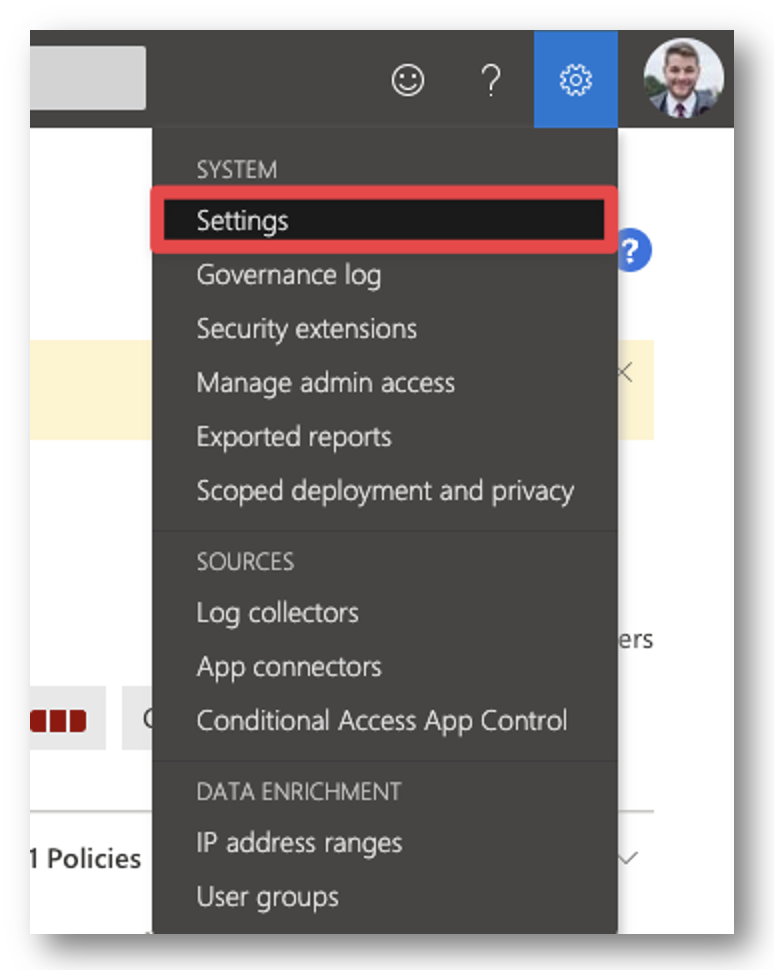Open Conditional Access App Control
This screenshot has width=774, height=970.
(x=384, y=721)
